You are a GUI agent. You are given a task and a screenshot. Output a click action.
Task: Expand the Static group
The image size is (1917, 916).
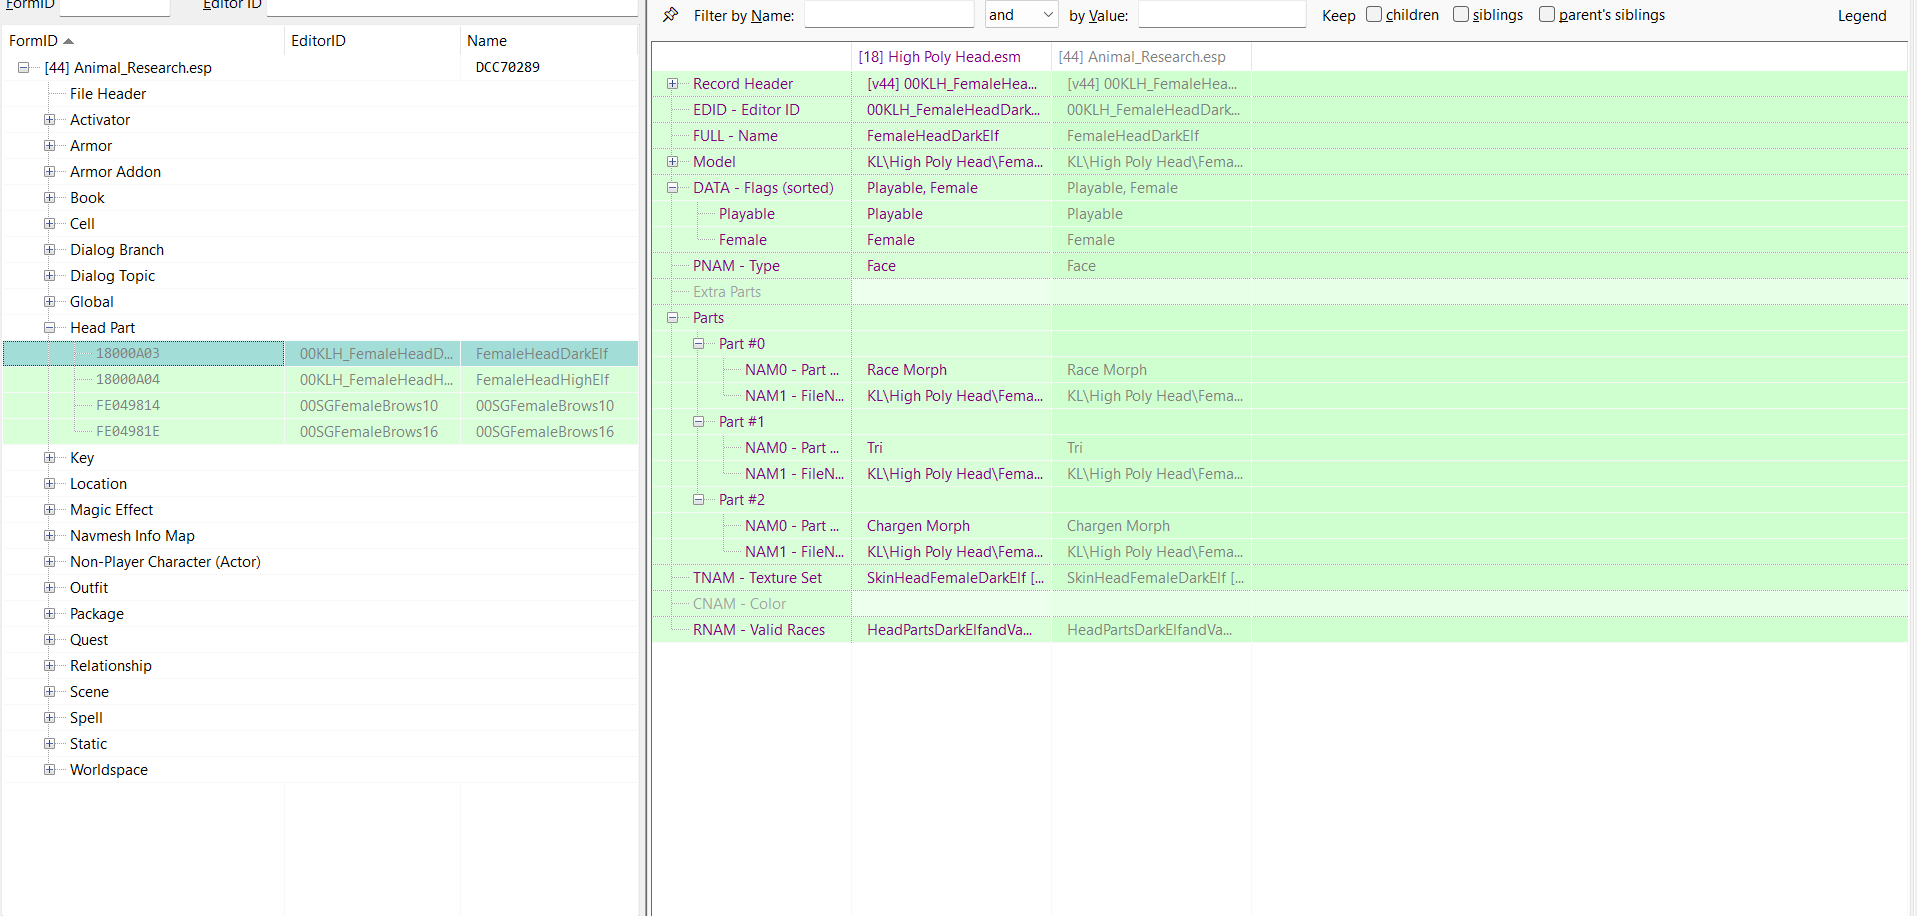[49, 744]
